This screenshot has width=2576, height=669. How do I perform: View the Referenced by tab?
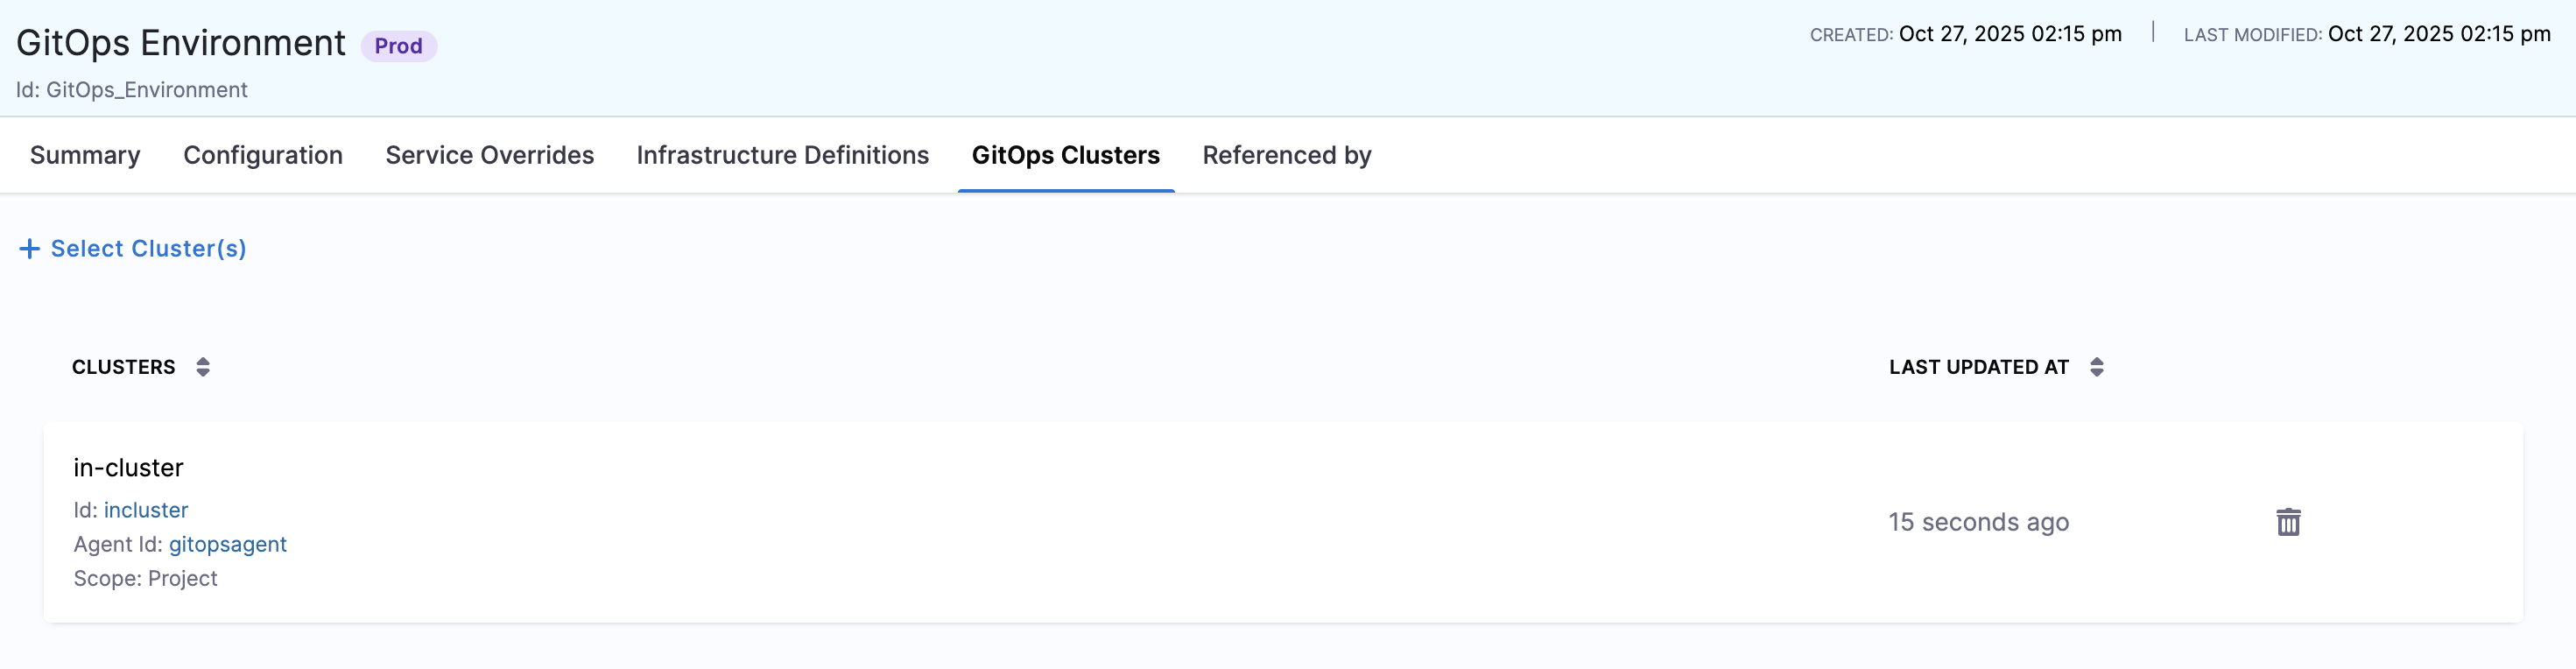click(1286, 155)
